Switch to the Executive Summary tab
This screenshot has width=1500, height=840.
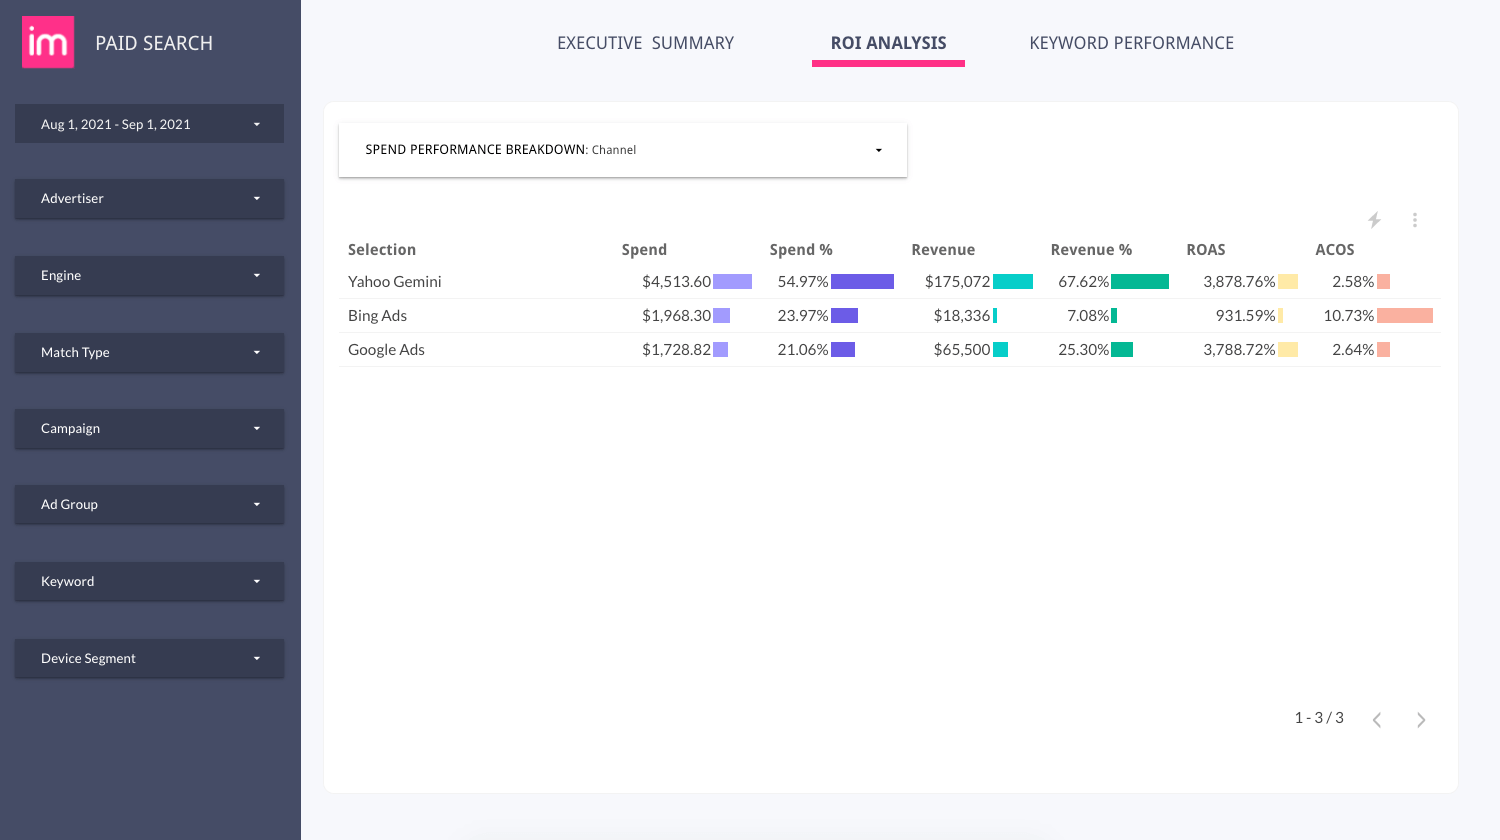pyautogui.click(x=645, y=43)
